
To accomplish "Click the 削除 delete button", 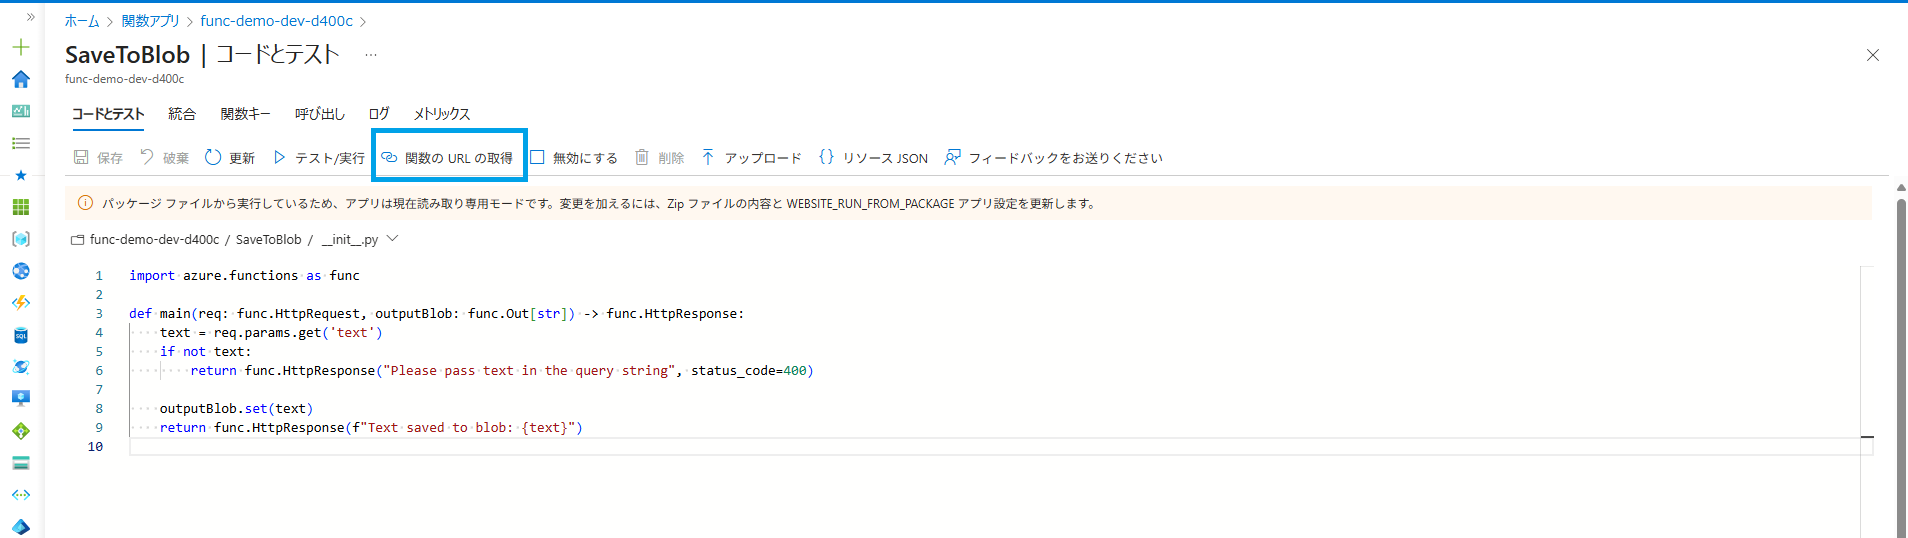I will [660, 158].
